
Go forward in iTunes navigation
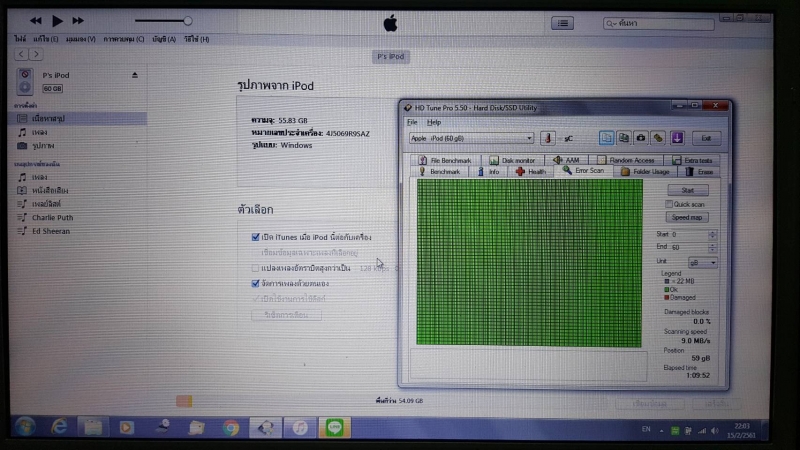pyautogui.click(x=36, y=54)
